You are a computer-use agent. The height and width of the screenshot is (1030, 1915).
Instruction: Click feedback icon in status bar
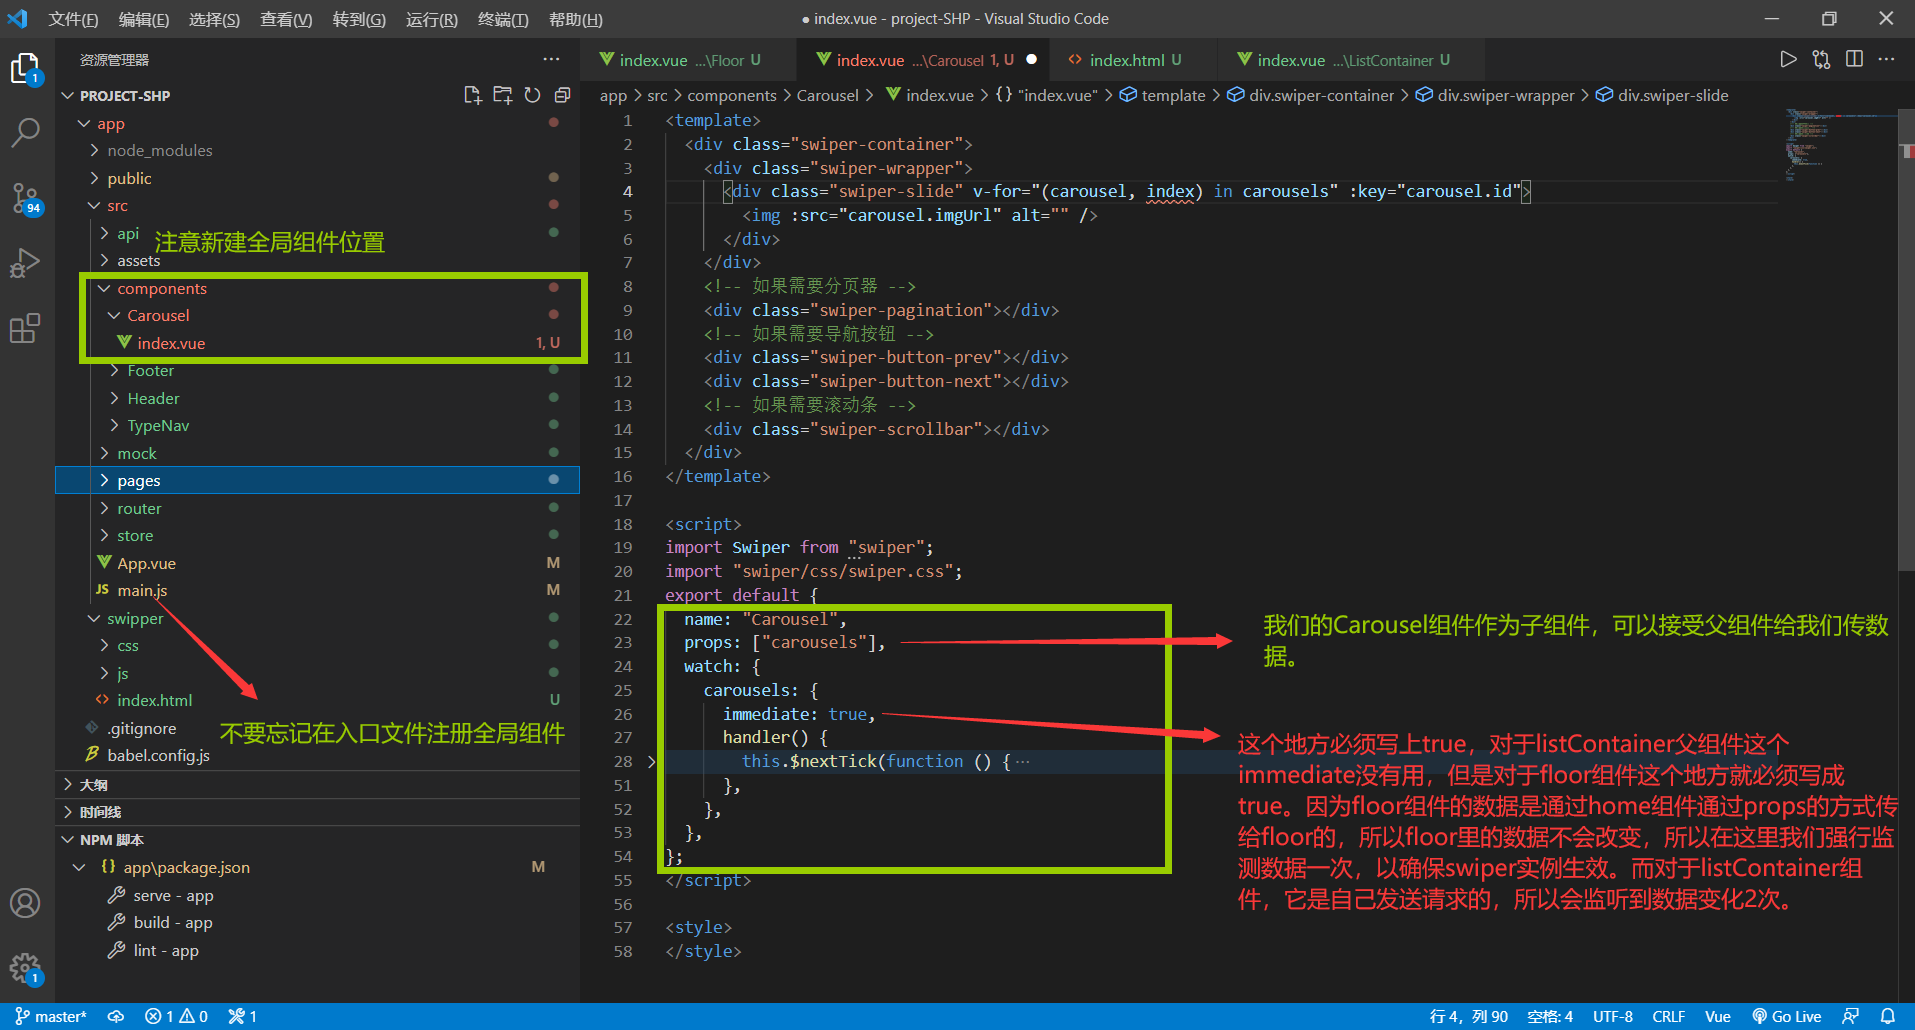pos(1851,1016)
